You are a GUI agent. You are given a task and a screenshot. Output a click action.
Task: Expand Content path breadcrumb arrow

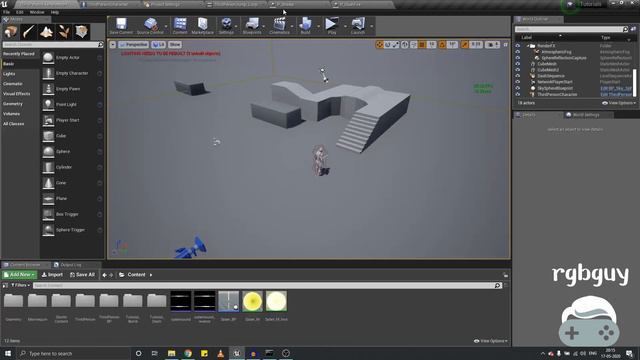pos(151,275)
